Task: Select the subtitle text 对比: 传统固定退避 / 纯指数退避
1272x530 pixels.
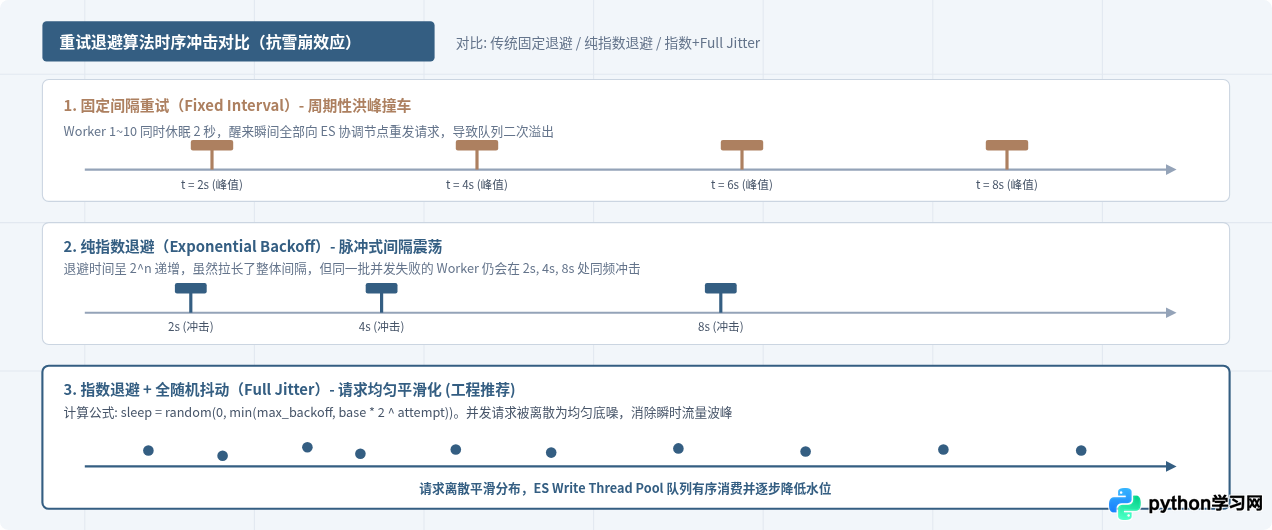Action: (x=608, y=43)
